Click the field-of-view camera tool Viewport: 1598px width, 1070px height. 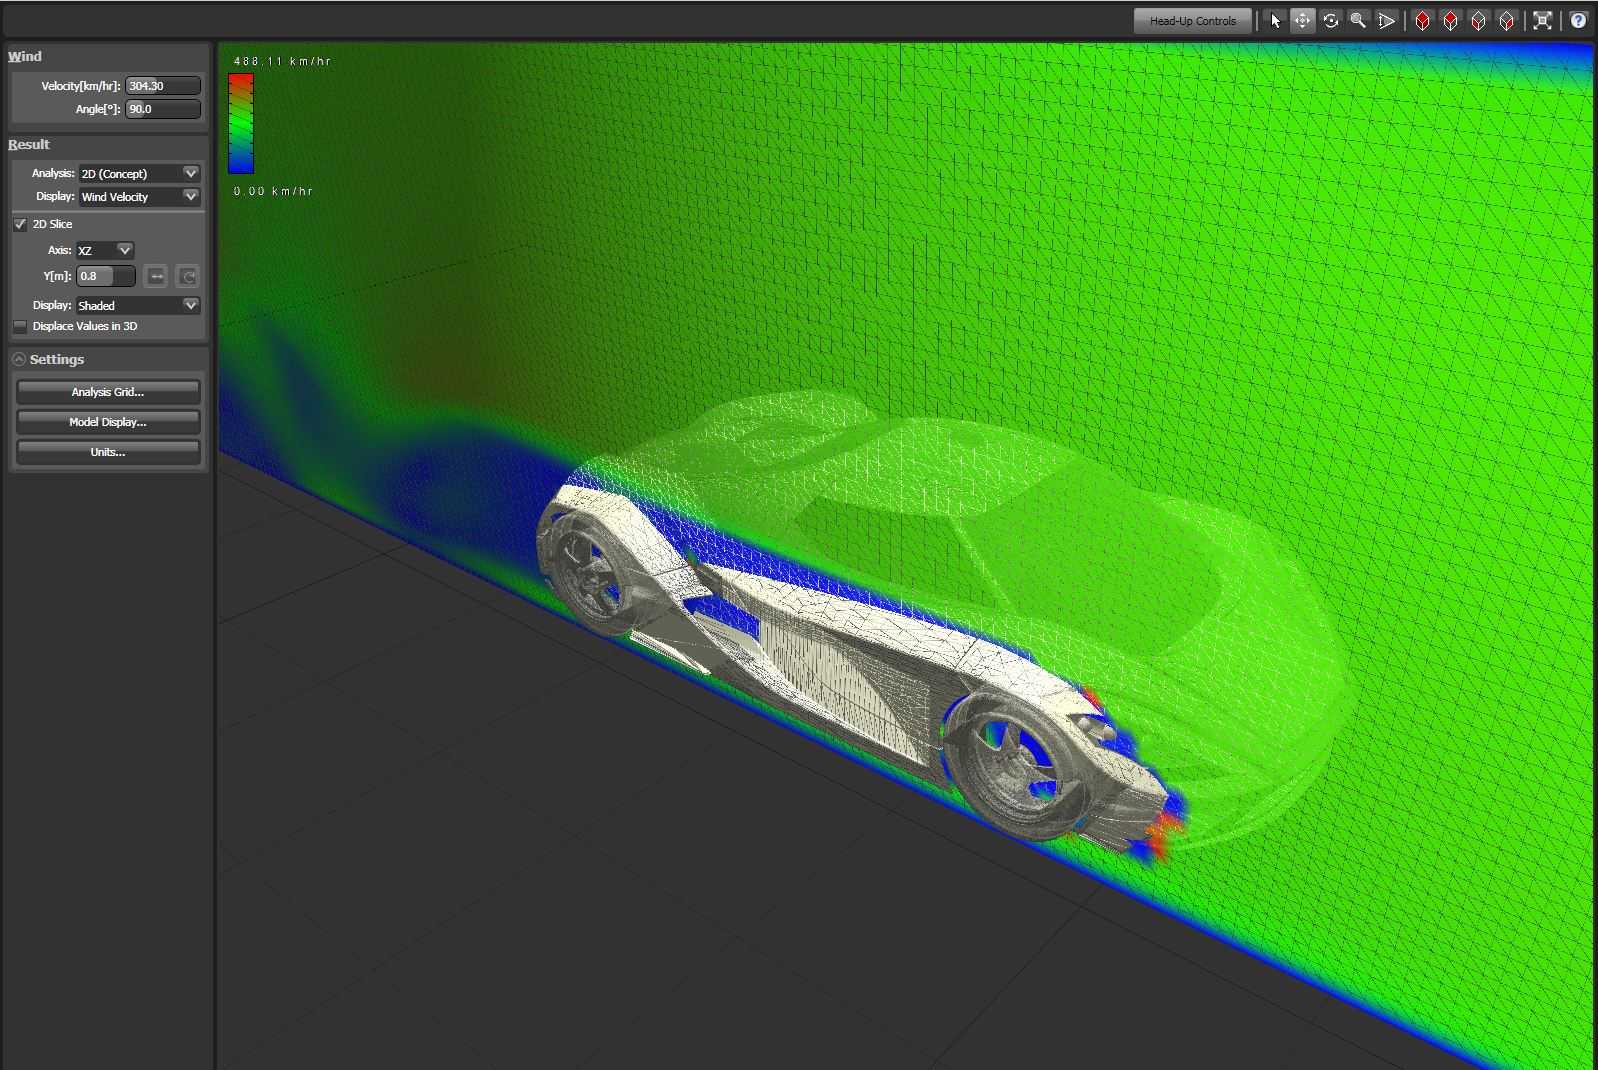(x=1386, y=20)
